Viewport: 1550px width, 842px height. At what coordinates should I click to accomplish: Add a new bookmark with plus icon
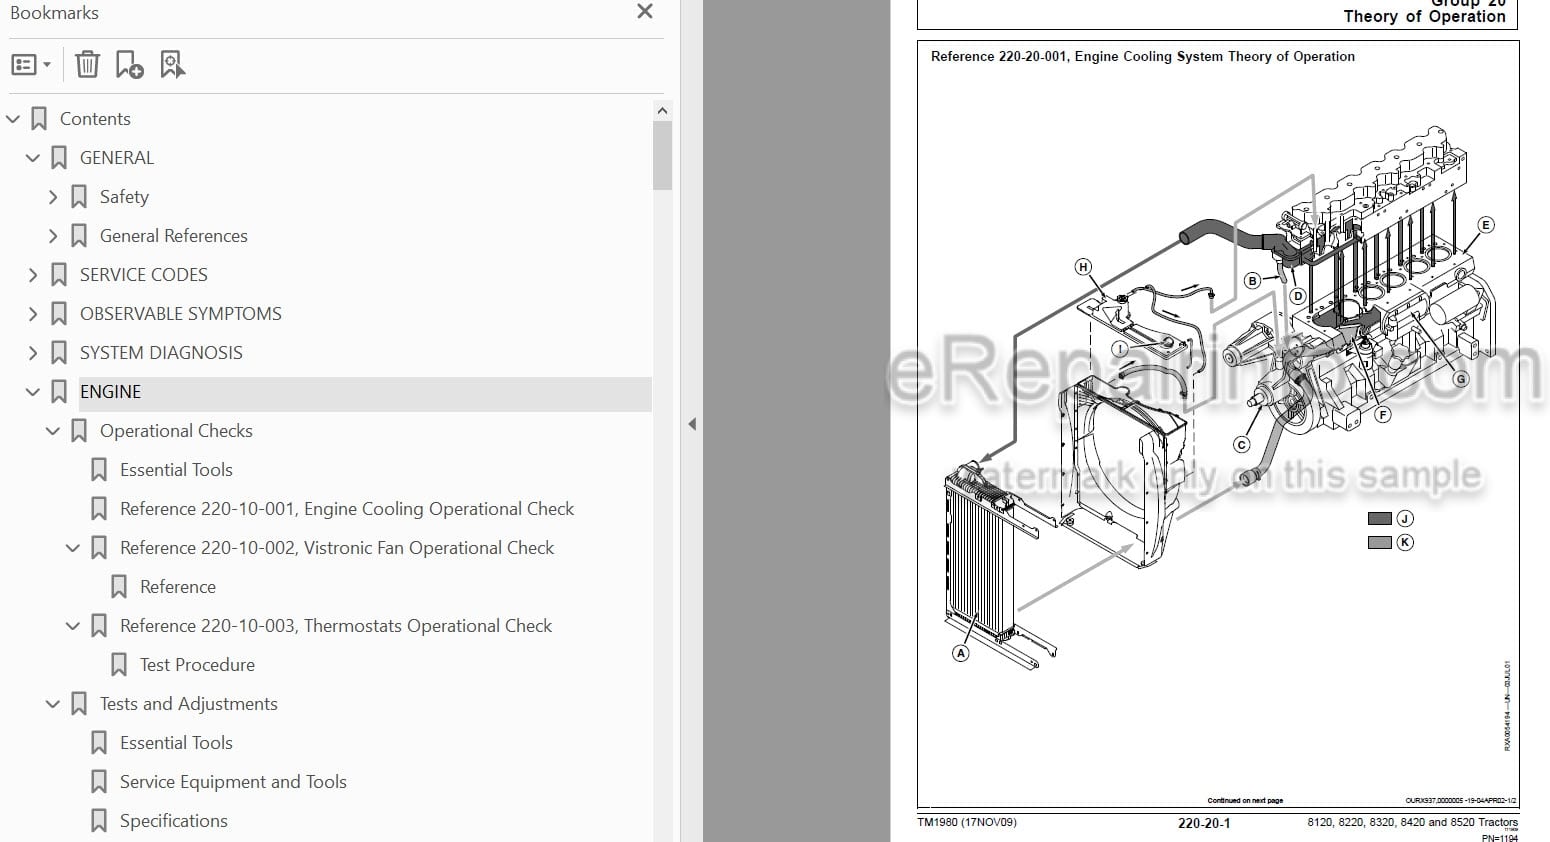tap(129, 65)
